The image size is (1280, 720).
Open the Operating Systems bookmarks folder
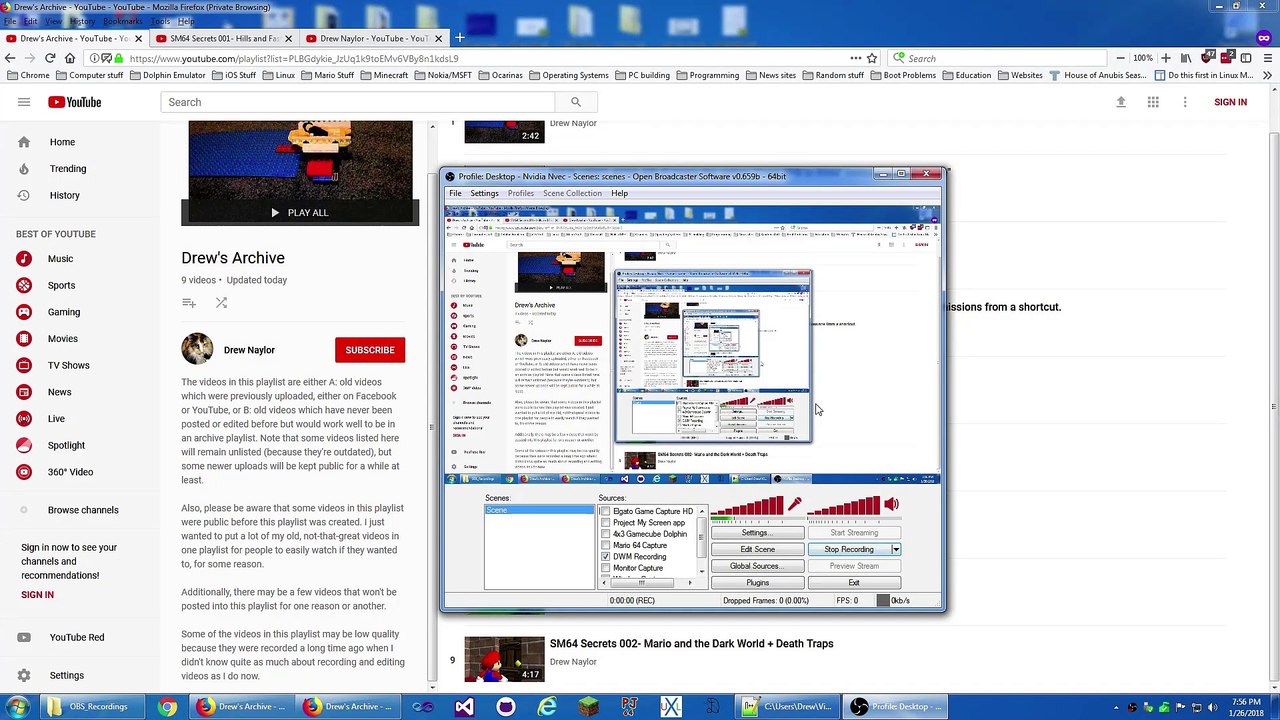[568, 75]
